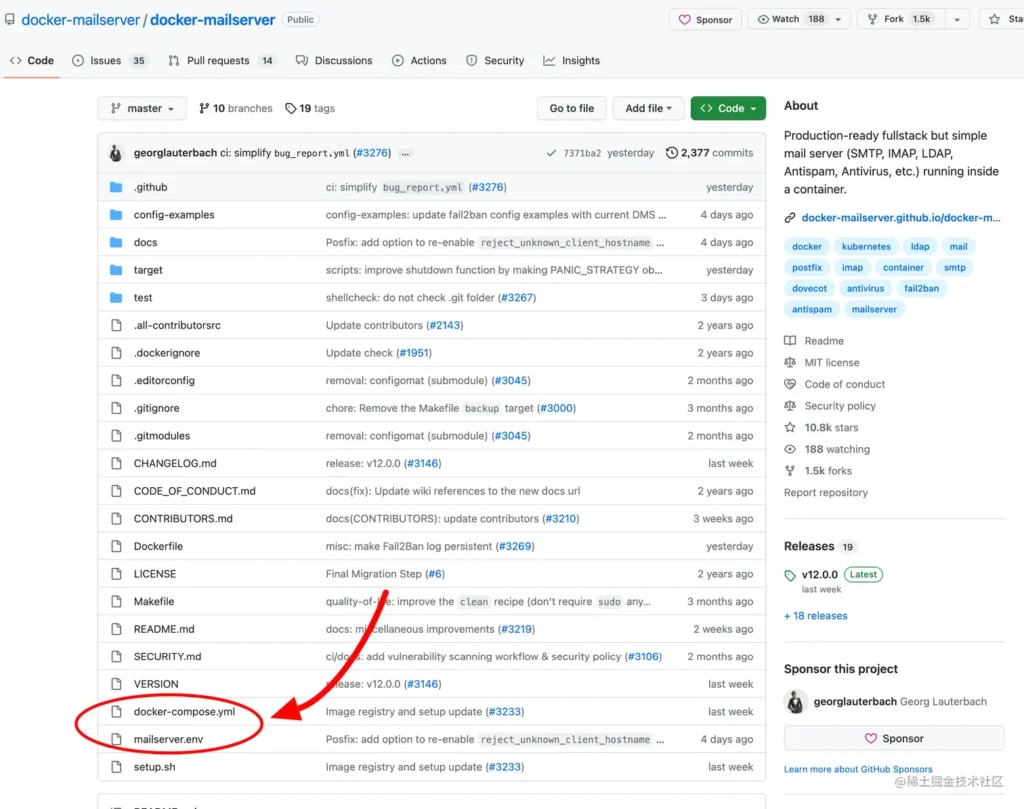The image size is (1024, 809).
Task: Click Learn more about GitHub Sponsors
Action: tap(858, 769)
